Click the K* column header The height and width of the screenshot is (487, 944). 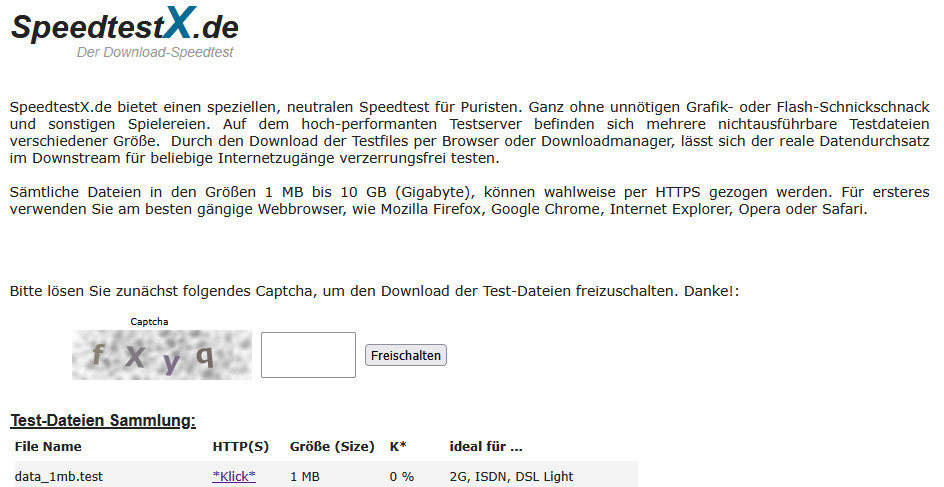398,446
